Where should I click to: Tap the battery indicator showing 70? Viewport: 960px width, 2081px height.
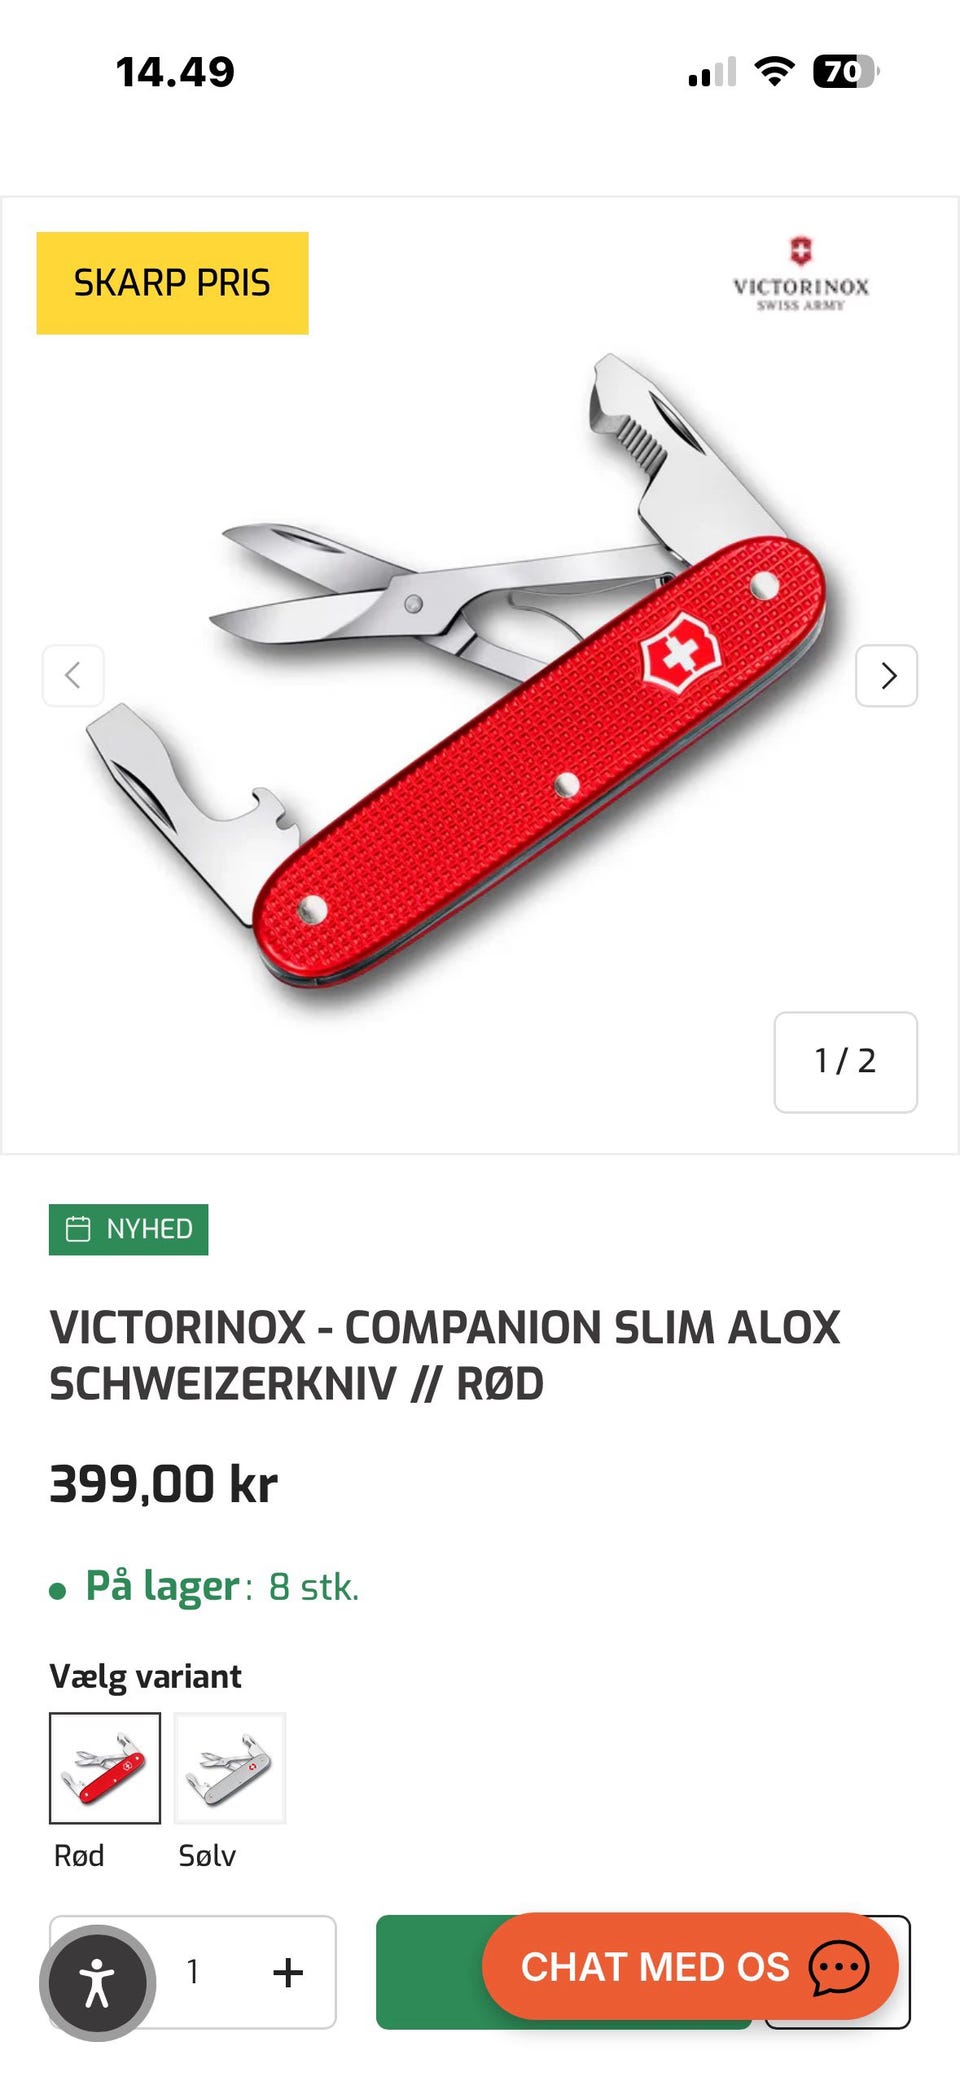point(846,71)
